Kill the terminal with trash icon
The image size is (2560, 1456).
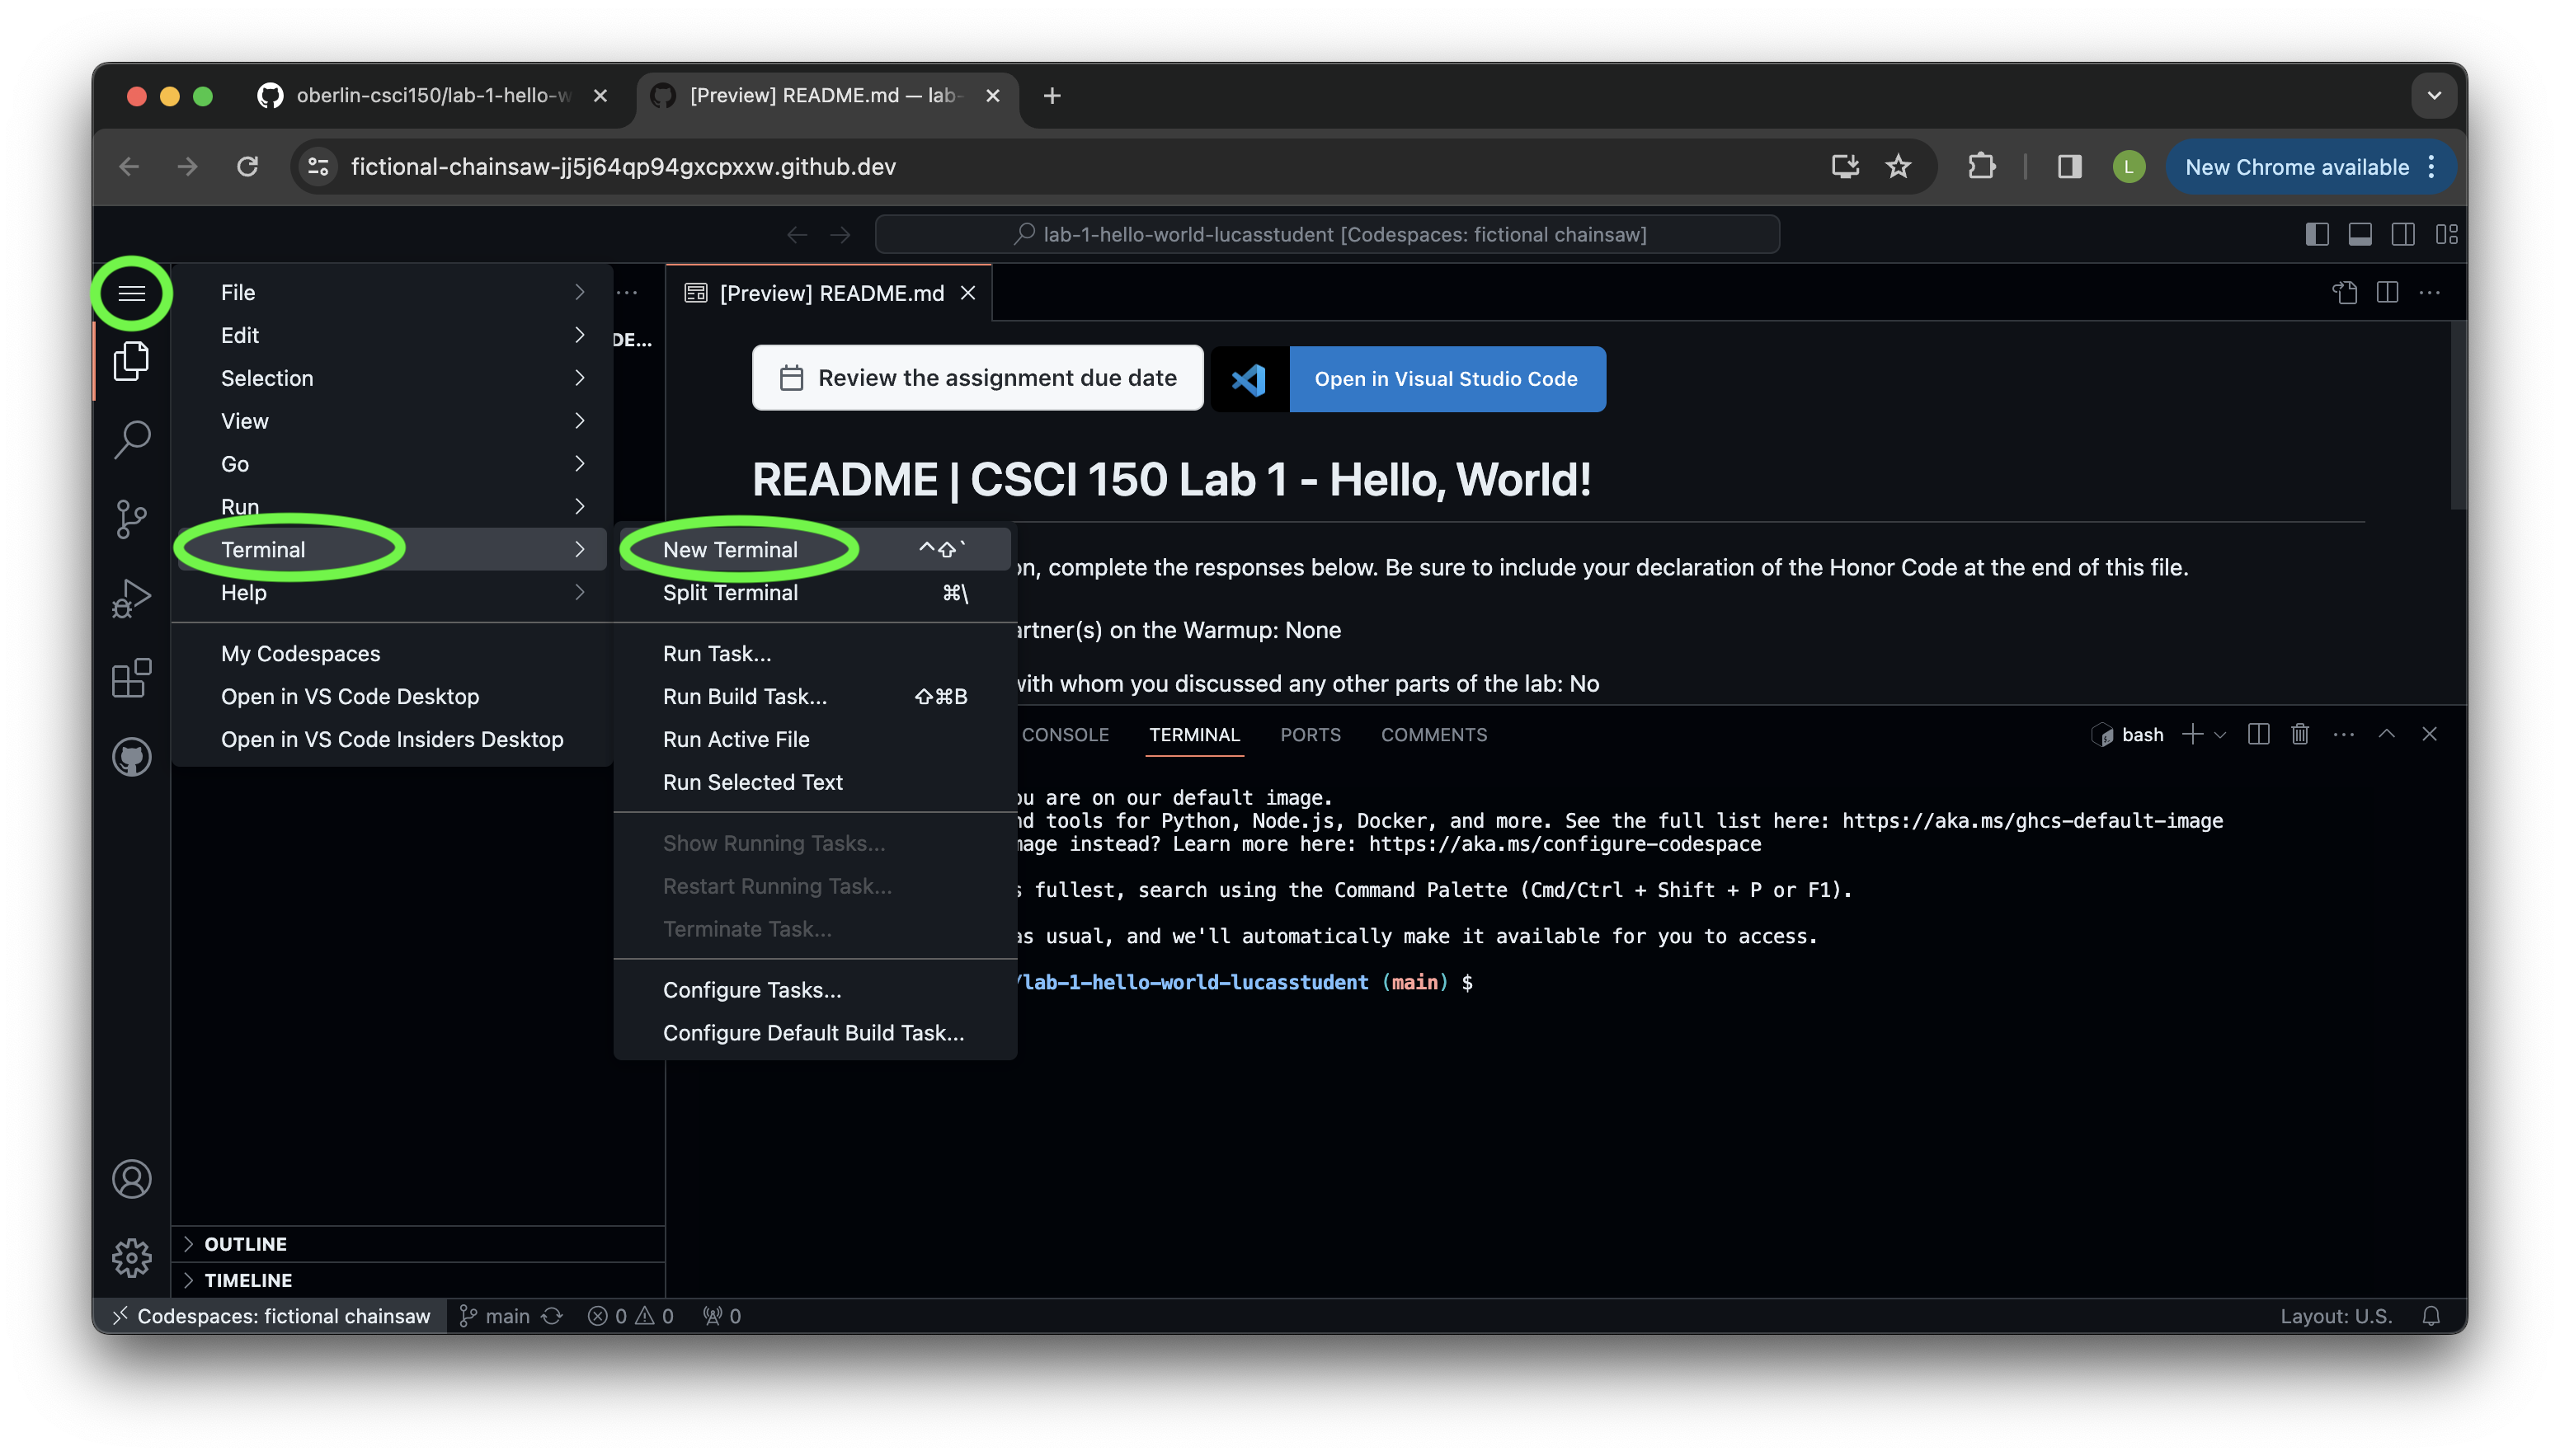tap(2300, 734)
